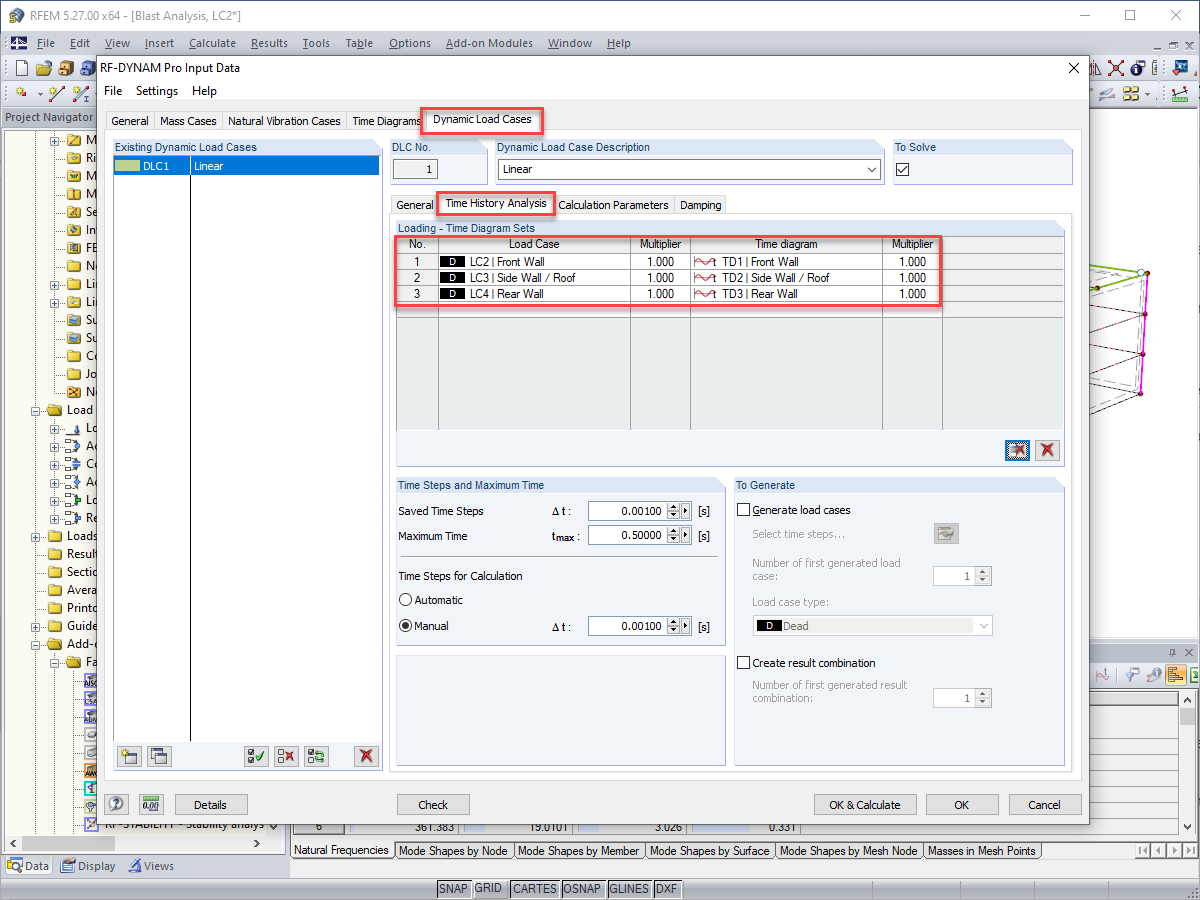Open Dynamic Load Case Description dropdown
Screen dimensions: 1200x900
[x=872, y=170]
